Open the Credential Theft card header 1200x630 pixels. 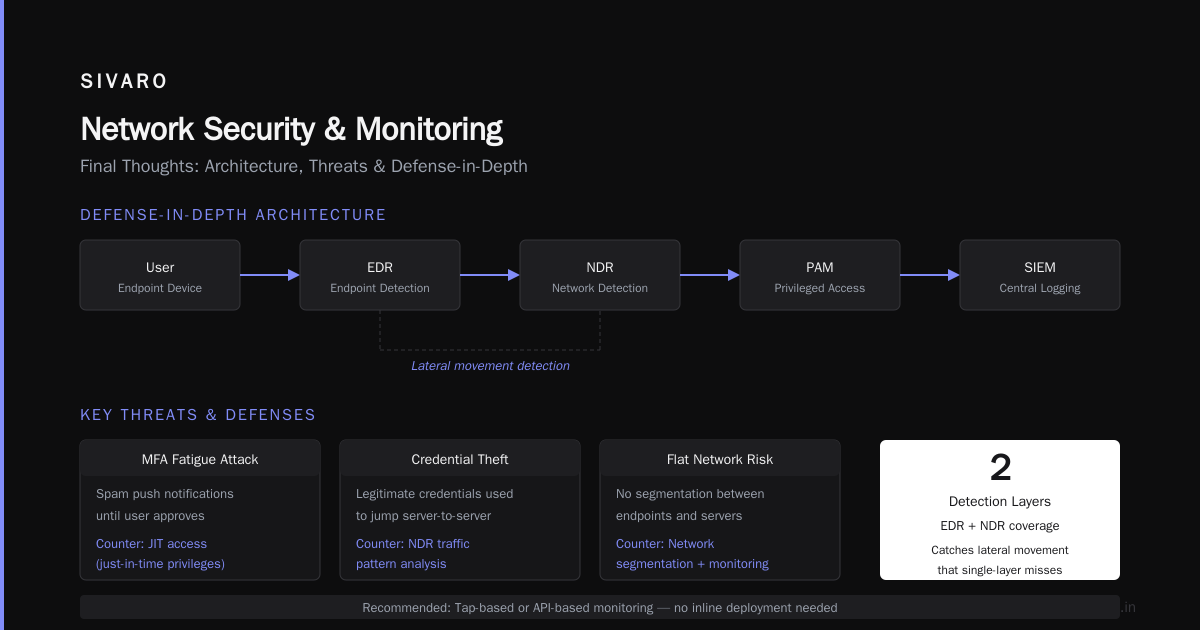pos(460,459)
